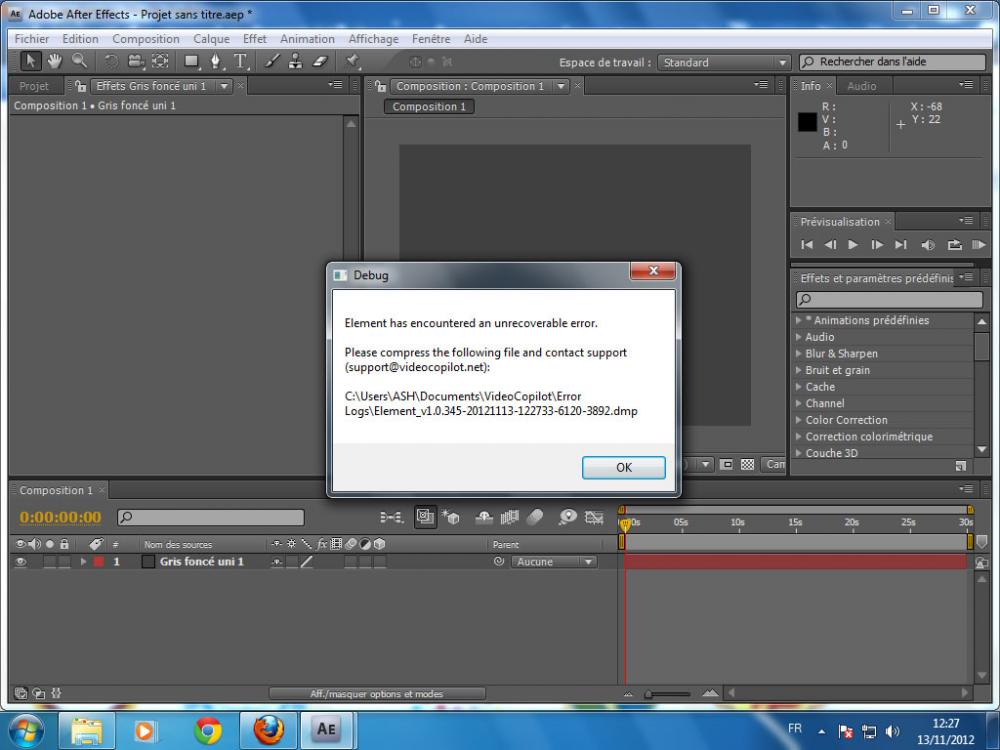Open the Composition Mini-Flowchart in timeline
This screenshot has width=1000, height=750.
pyautogui.click(x=391, y=517)
